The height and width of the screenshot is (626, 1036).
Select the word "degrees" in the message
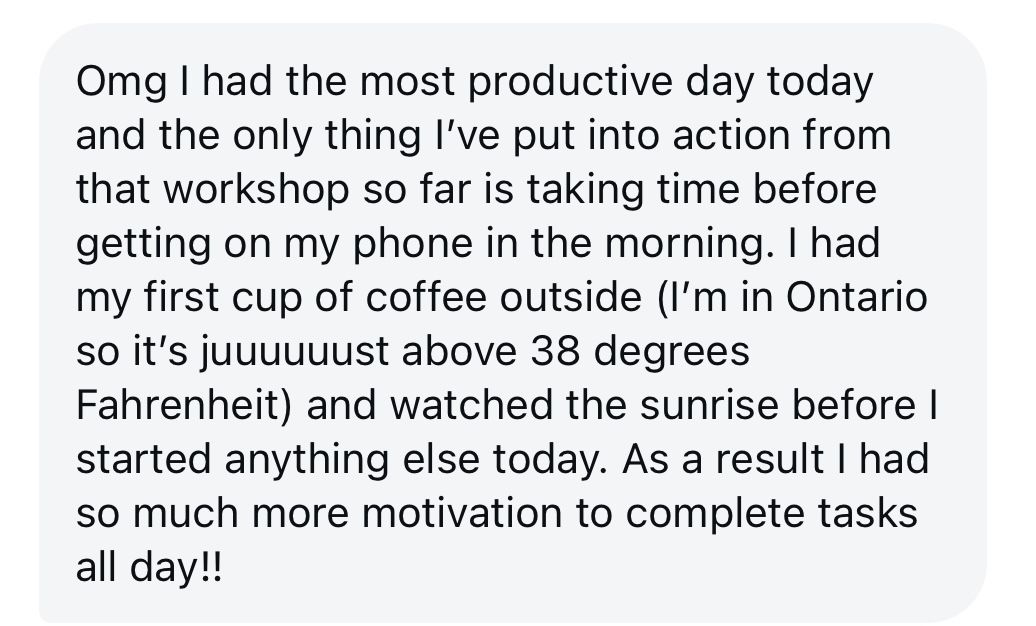672,351
